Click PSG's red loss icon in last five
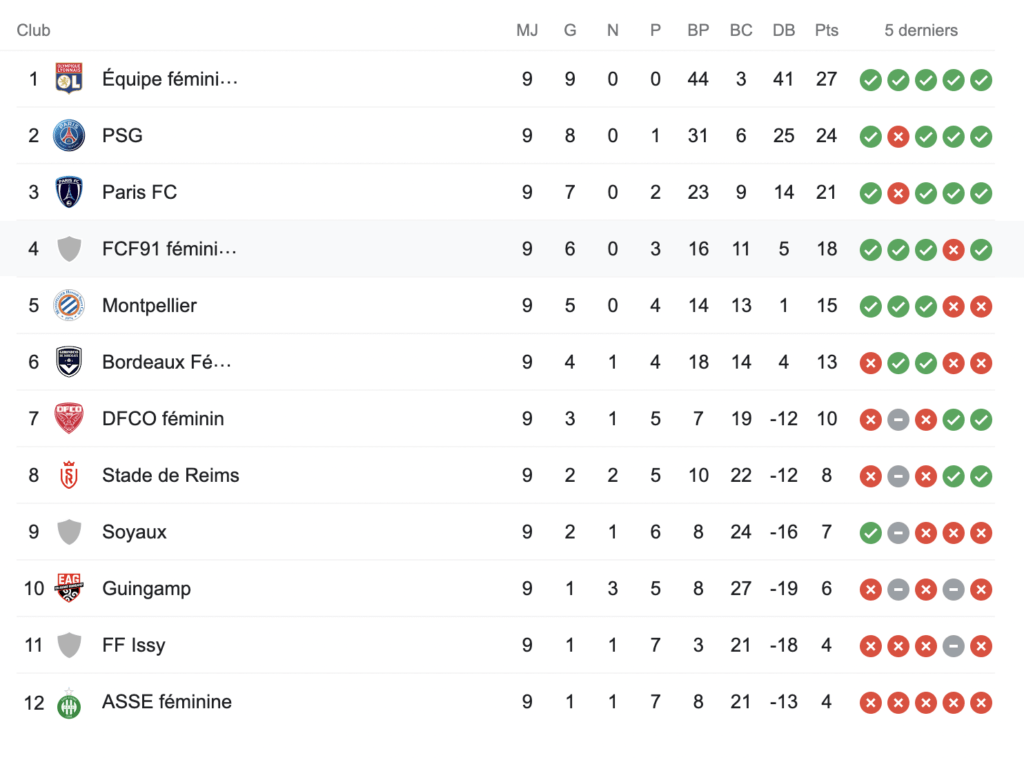1024x758 pixels. [898, 136]
